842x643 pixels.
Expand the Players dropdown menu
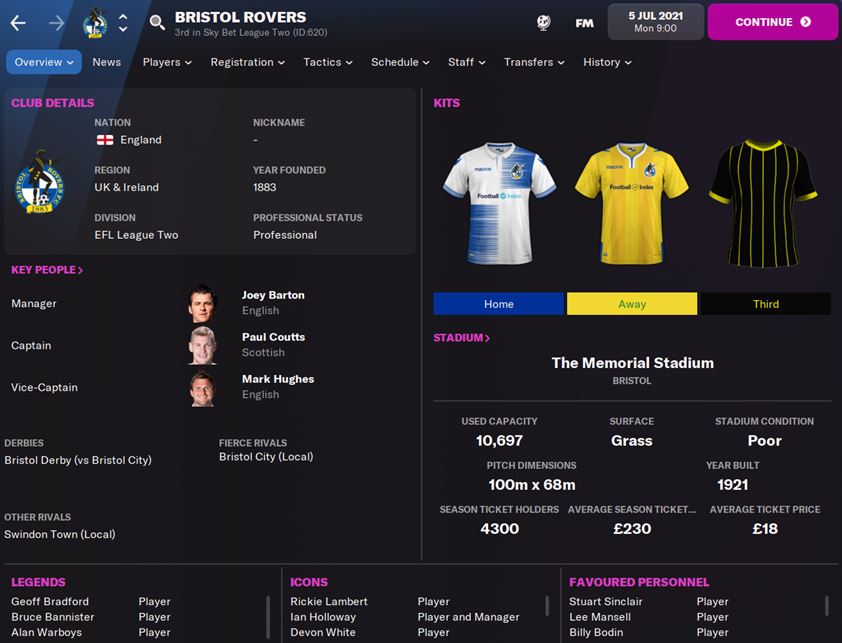click(x=167, y=62)
